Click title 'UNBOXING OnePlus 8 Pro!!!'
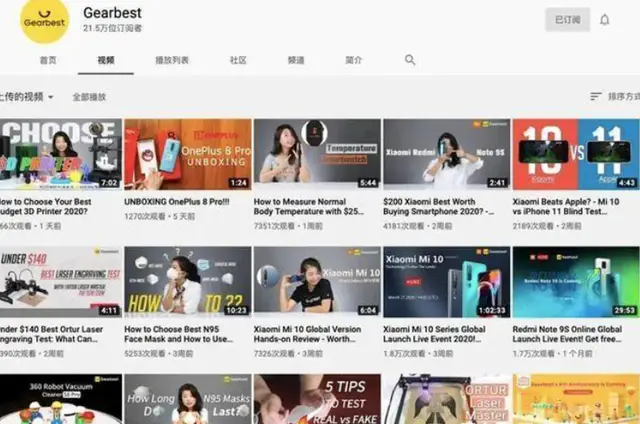 click(177, 202)
